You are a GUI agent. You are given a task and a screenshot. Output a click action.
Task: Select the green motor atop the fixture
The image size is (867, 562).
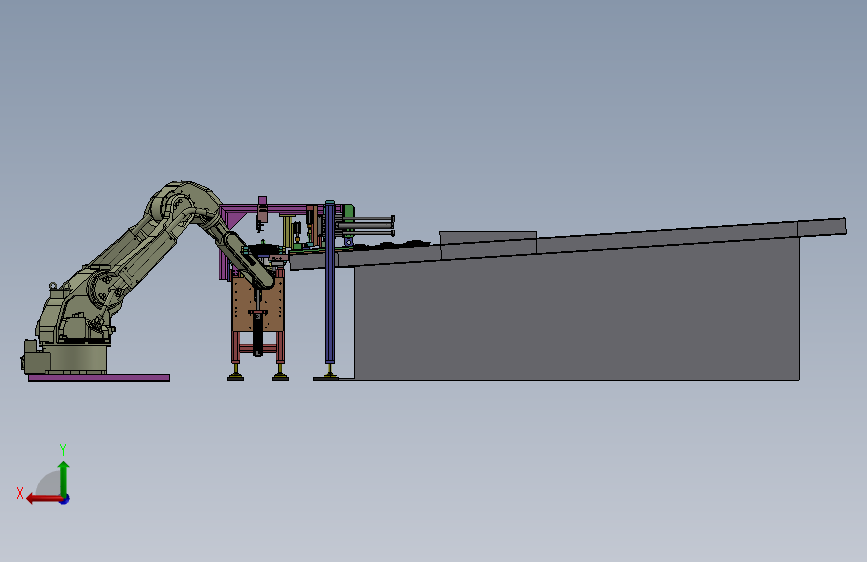[x=348, y=214]
